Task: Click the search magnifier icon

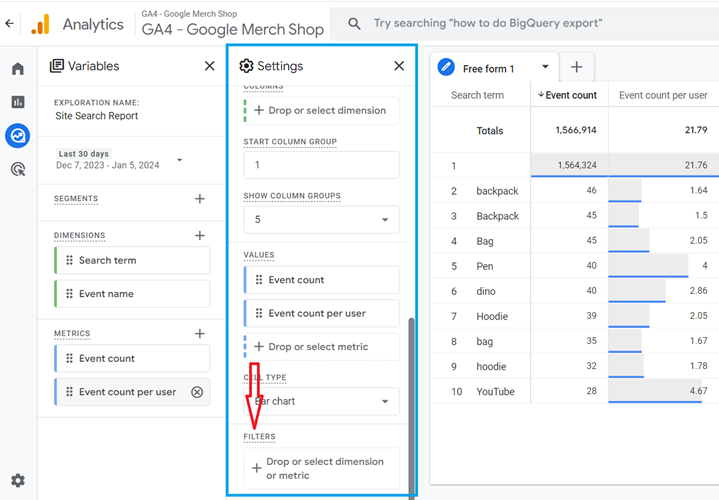Action: [354, 23]
